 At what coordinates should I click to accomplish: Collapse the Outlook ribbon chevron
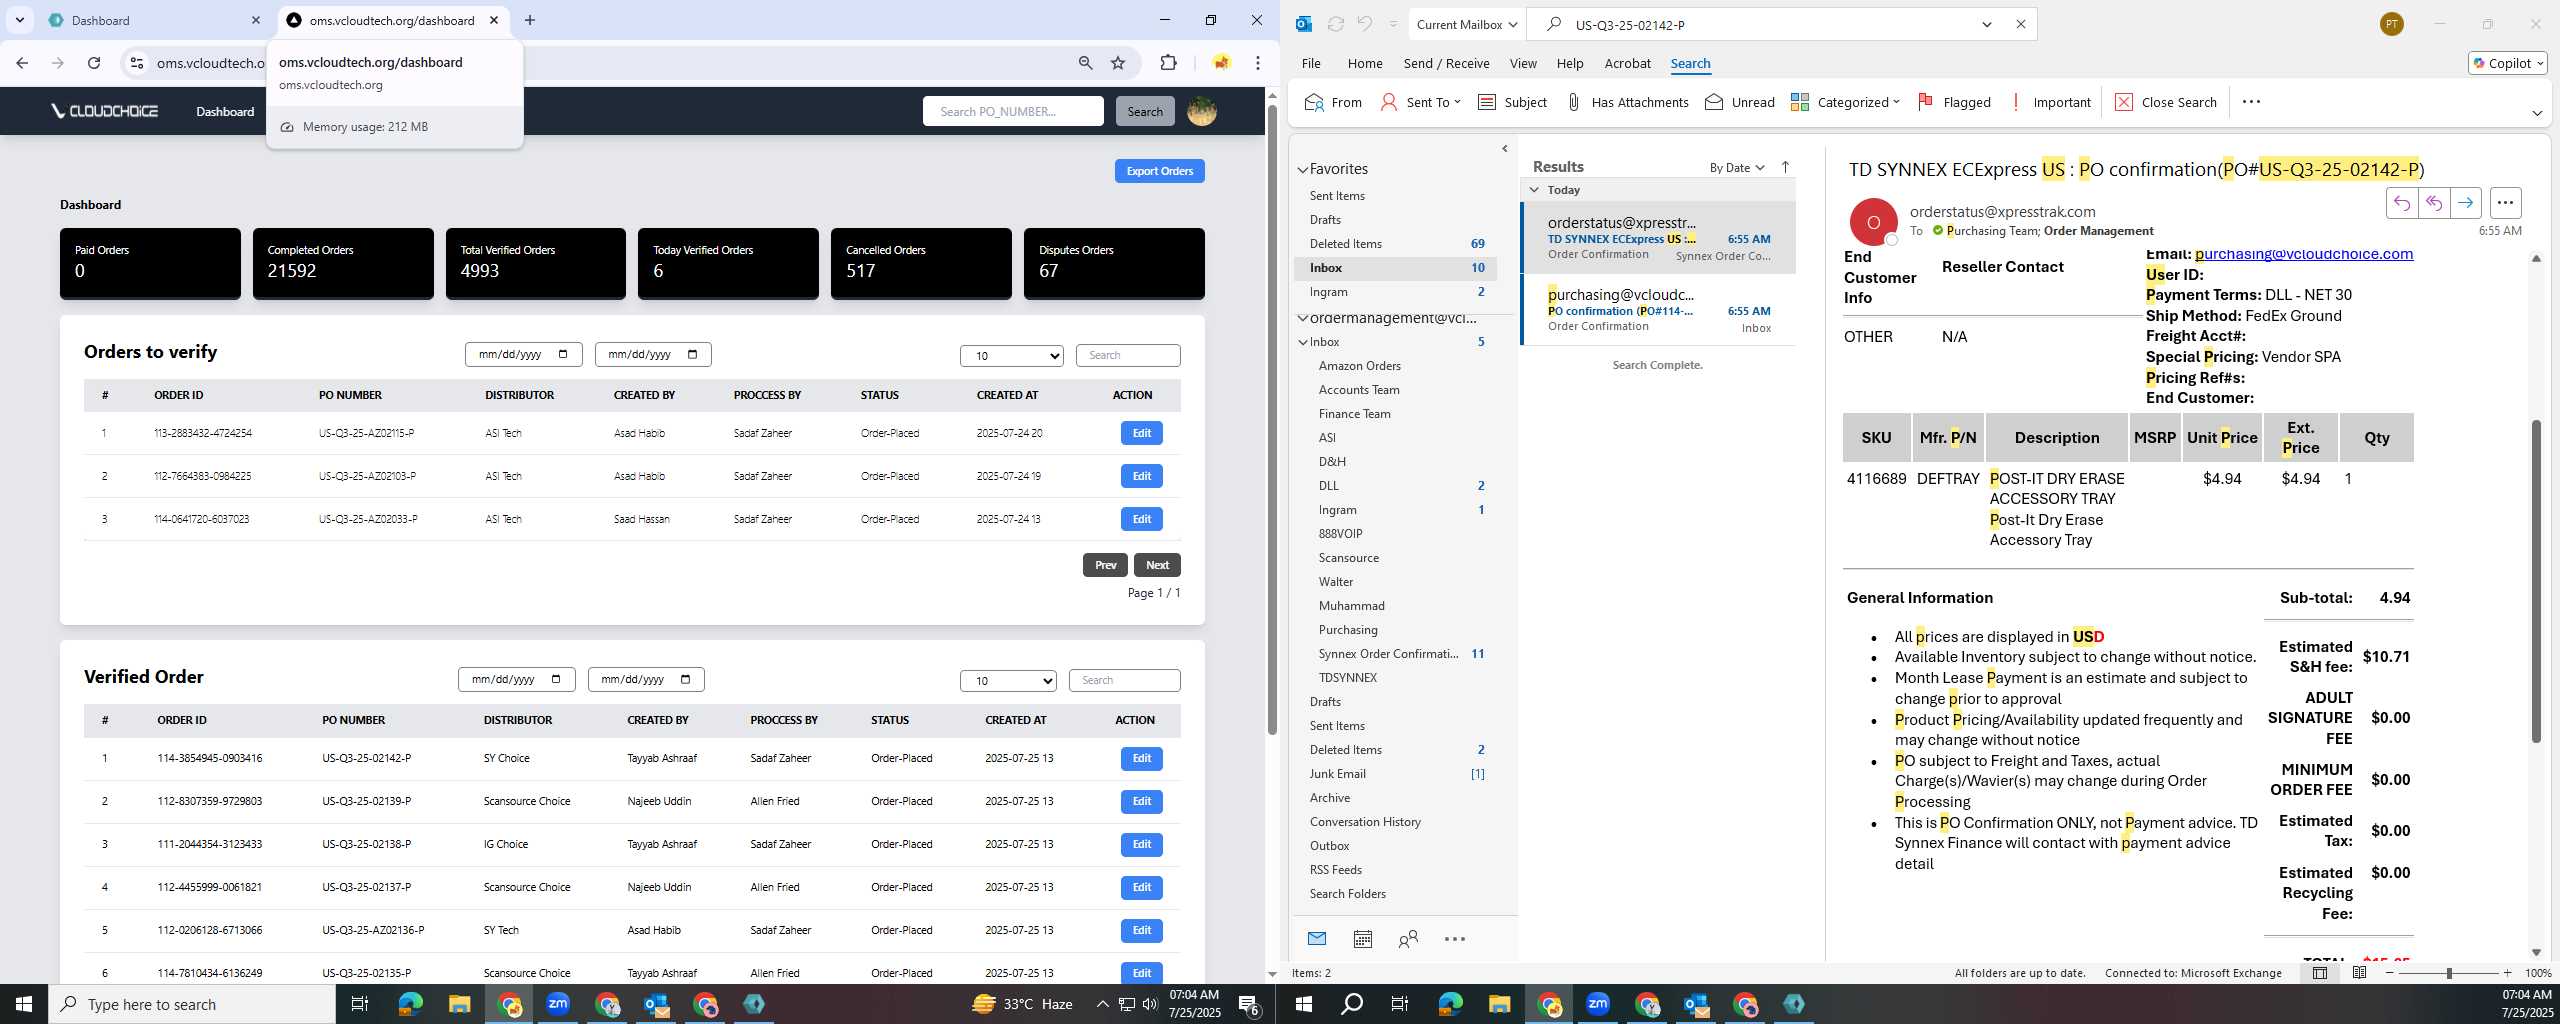(2537, 113)
